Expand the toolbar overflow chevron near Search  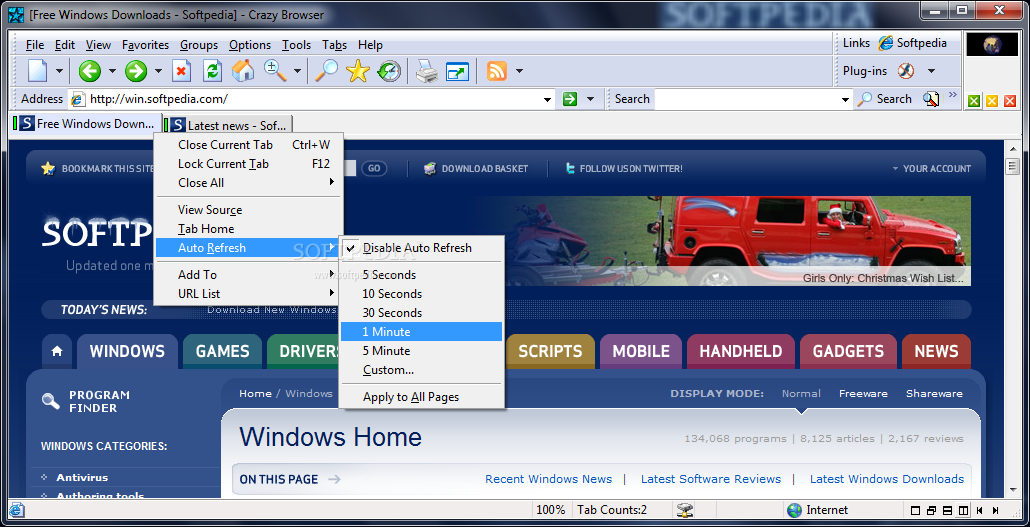coord(952,95)
